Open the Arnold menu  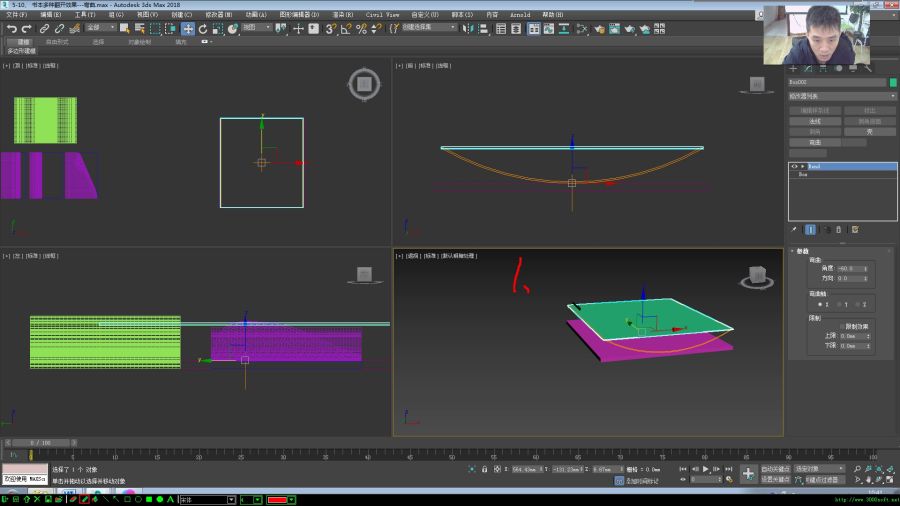520,14
